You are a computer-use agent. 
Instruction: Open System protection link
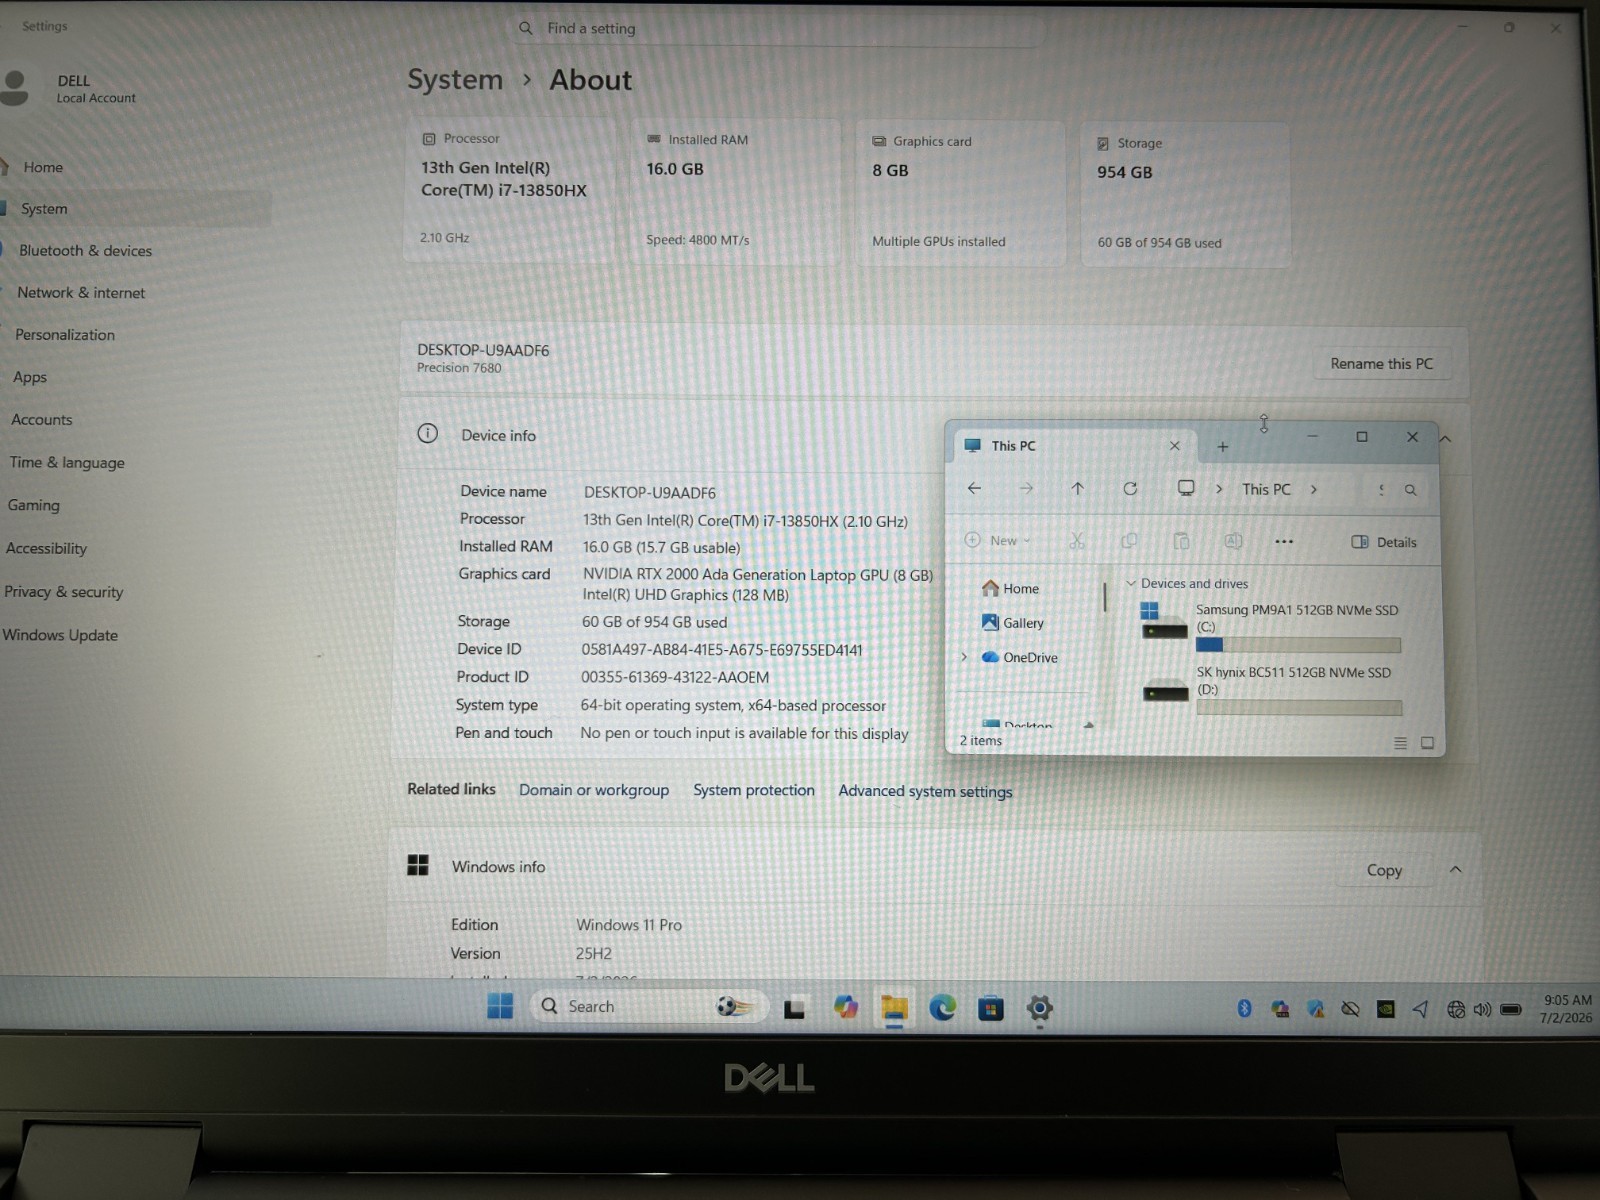[754, 790]
